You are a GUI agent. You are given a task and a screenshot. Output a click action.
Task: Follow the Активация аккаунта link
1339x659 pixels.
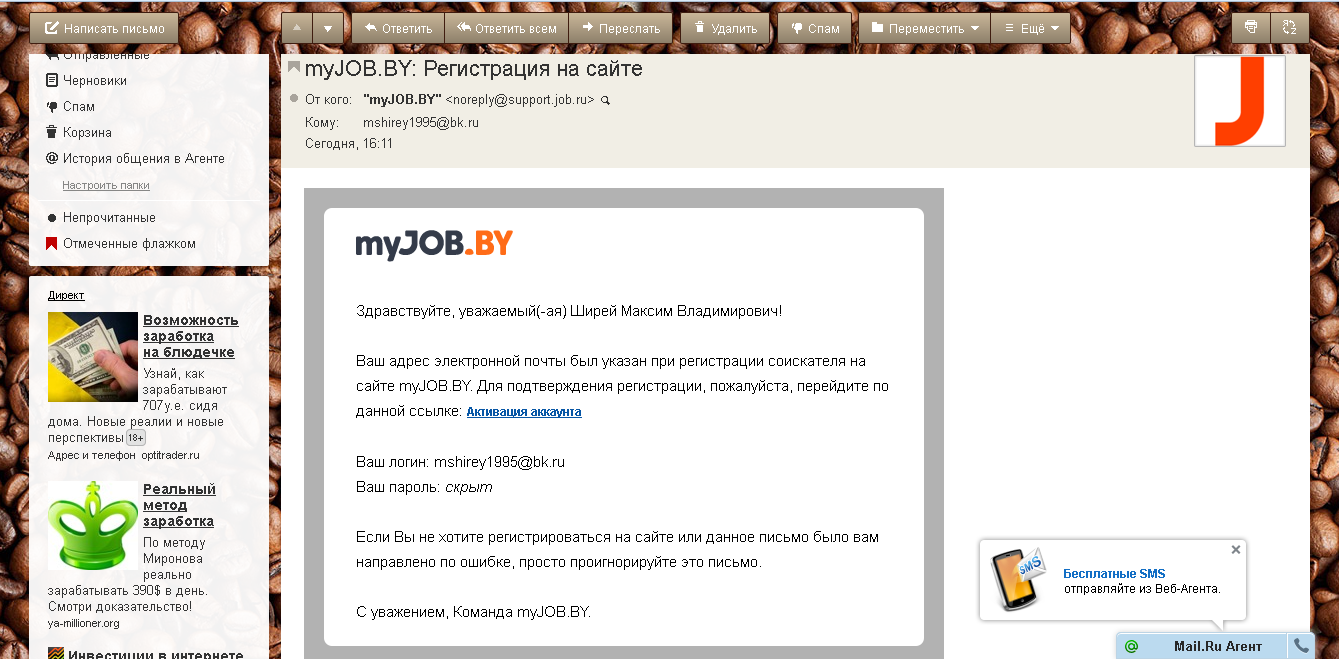(x=524, y=412)
